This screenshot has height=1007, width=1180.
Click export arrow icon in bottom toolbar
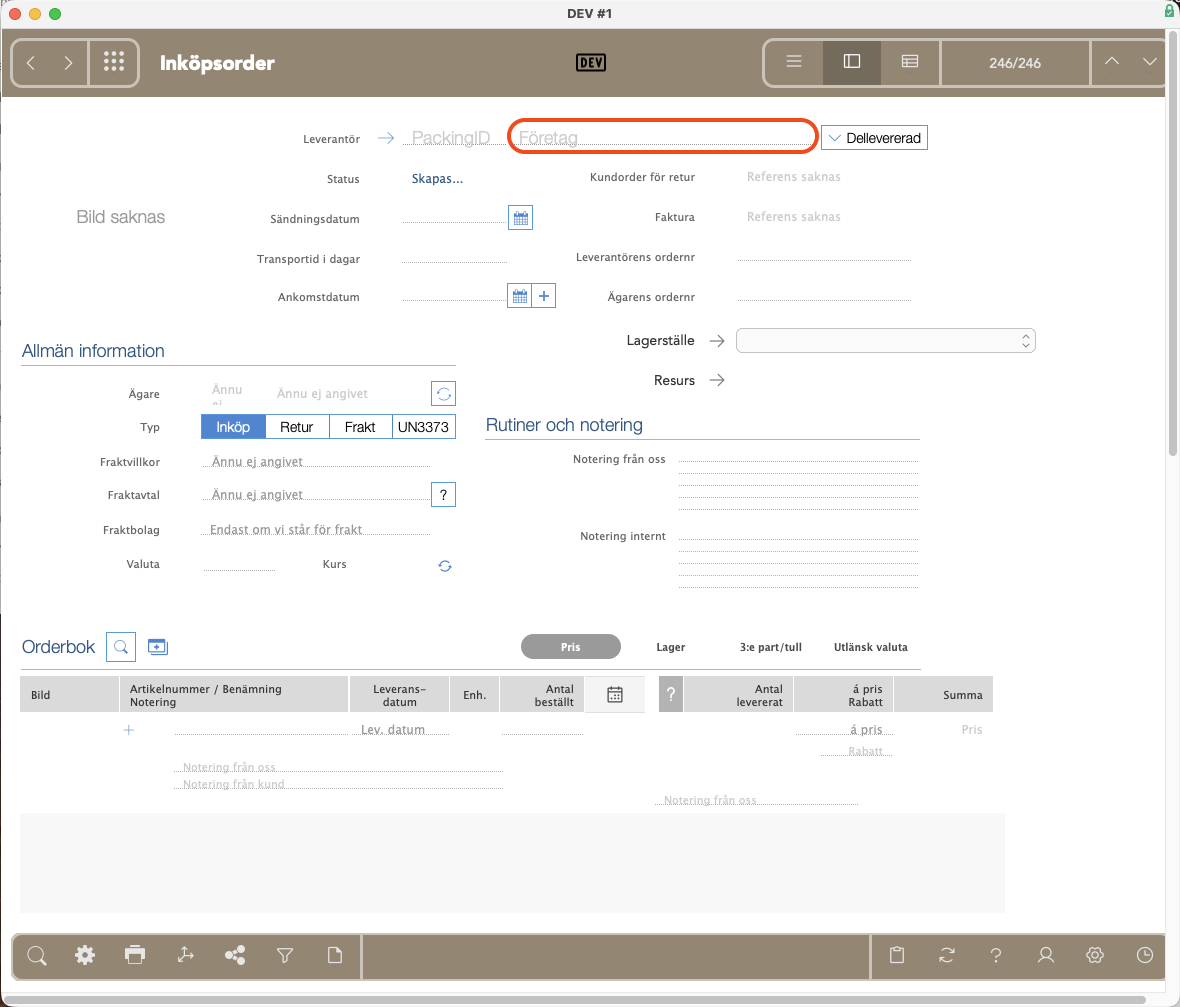pyautogui.click(x=185, y=955)
